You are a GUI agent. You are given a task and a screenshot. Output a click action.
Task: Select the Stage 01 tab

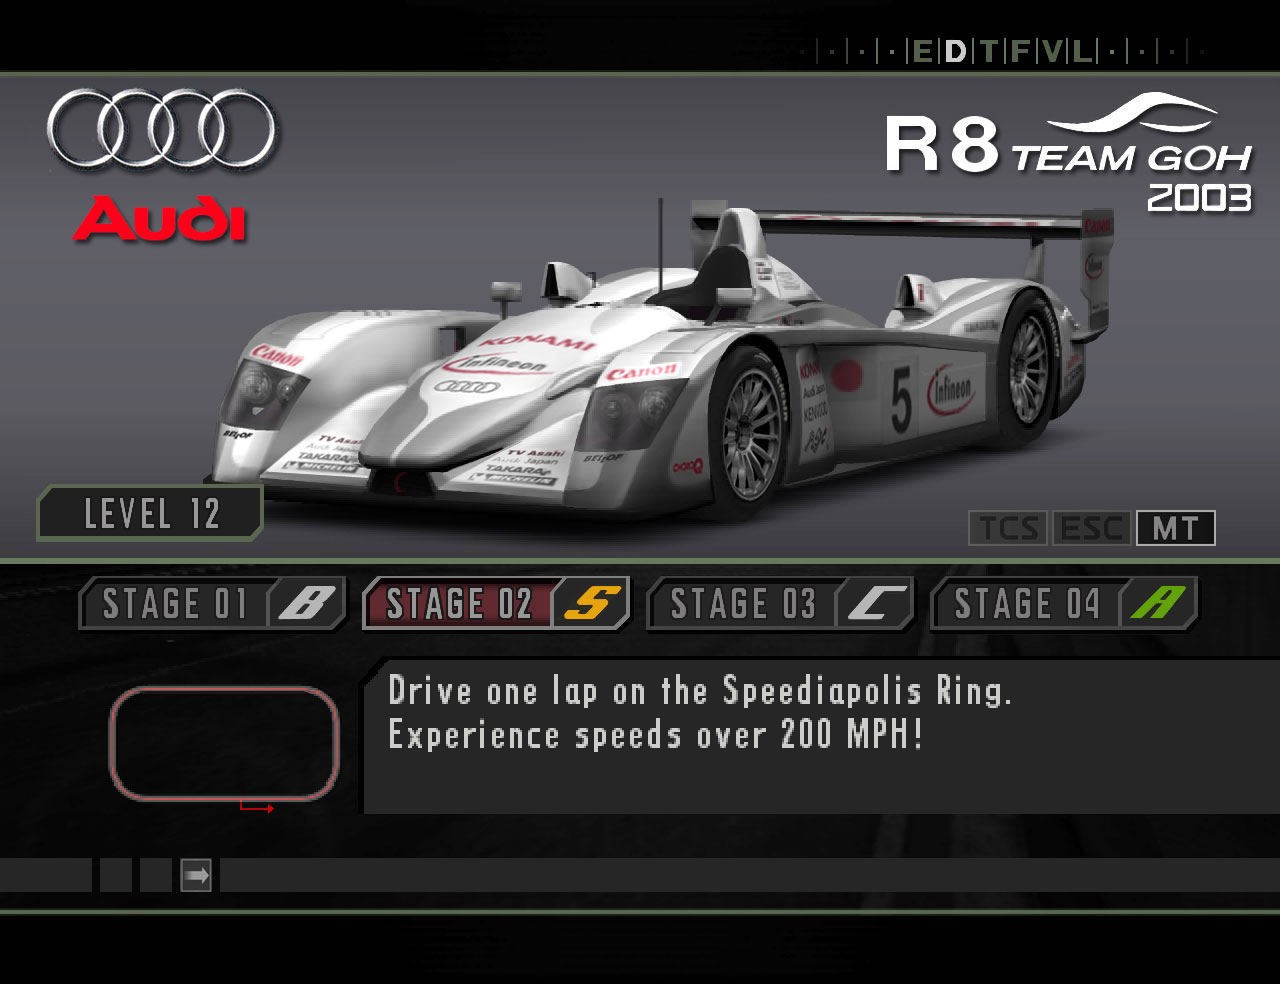click(213, 603)
